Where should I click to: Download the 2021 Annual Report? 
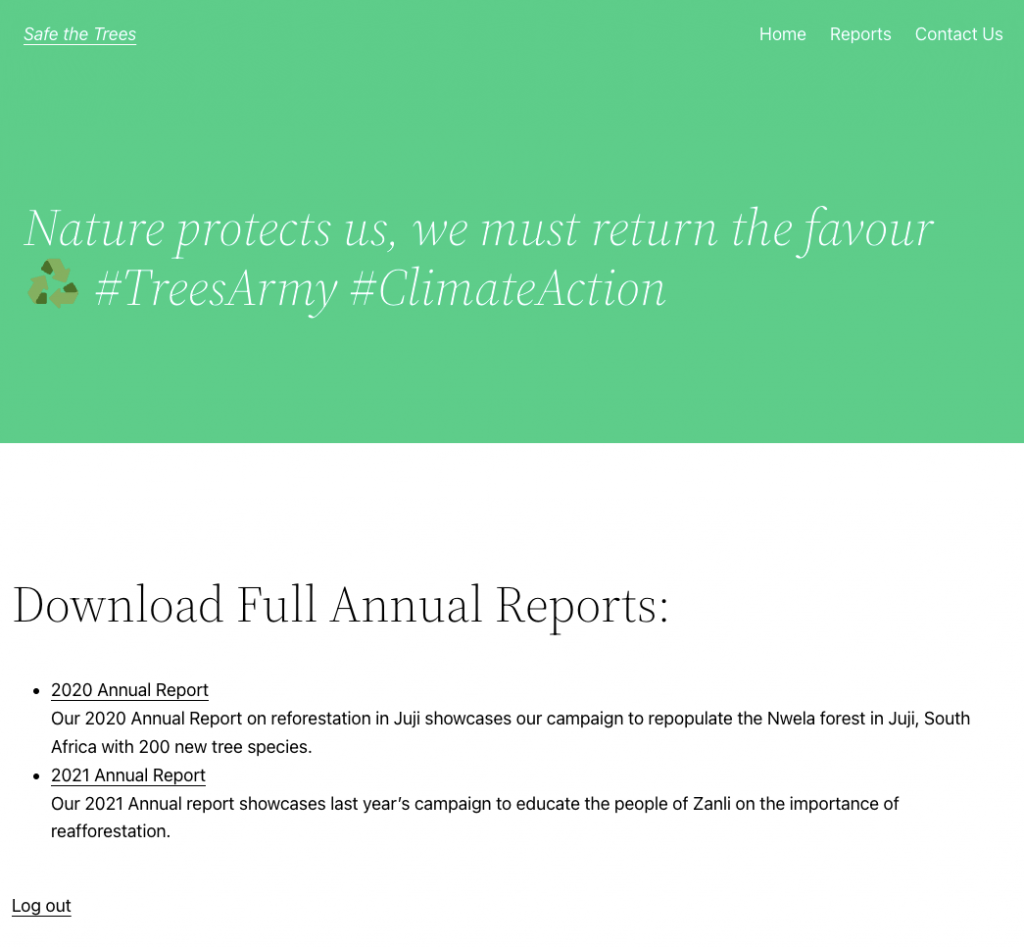128,775
